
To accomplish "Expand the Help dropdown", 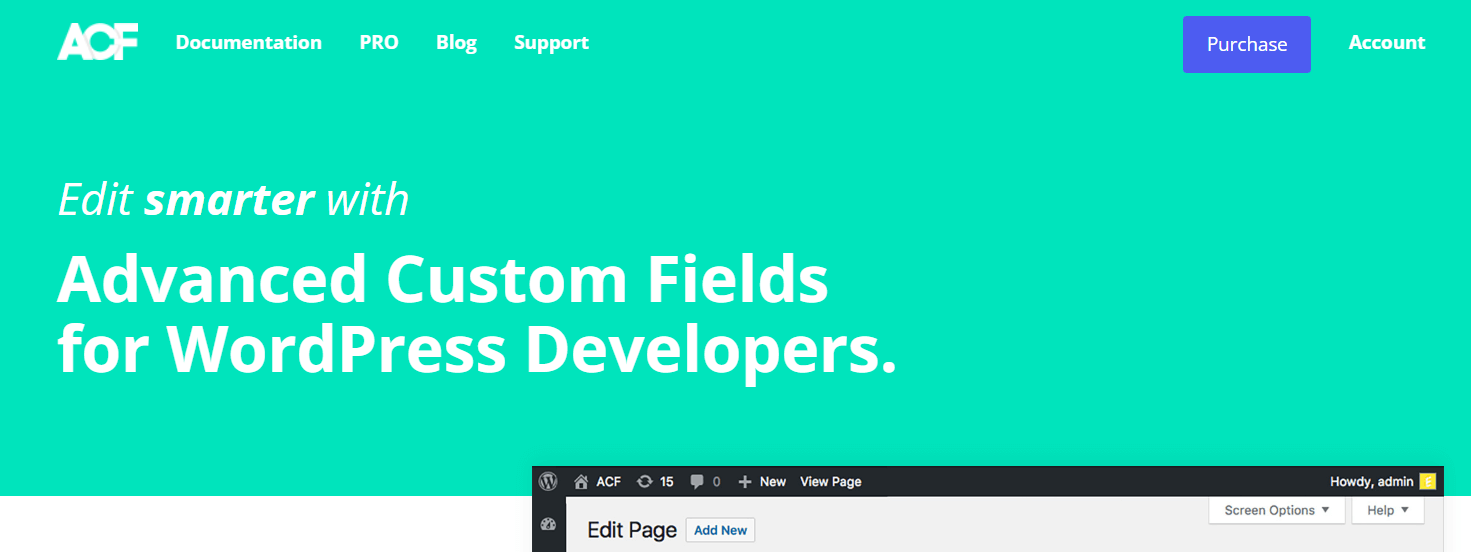I will point(1388,510).
